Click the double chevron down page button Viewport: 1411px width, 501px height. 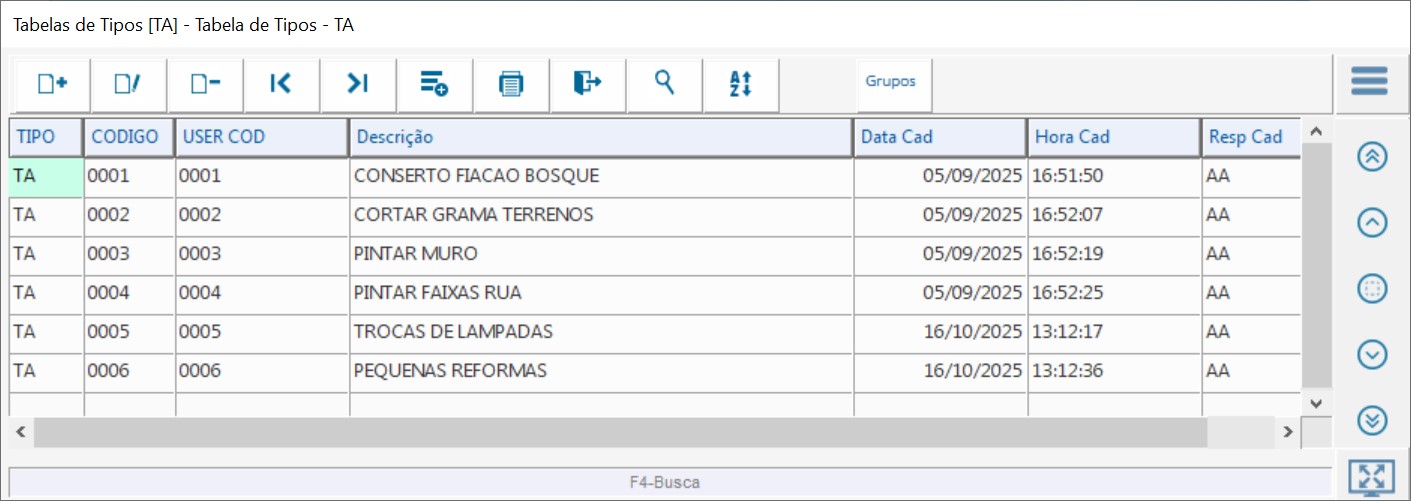(1372, 421)
